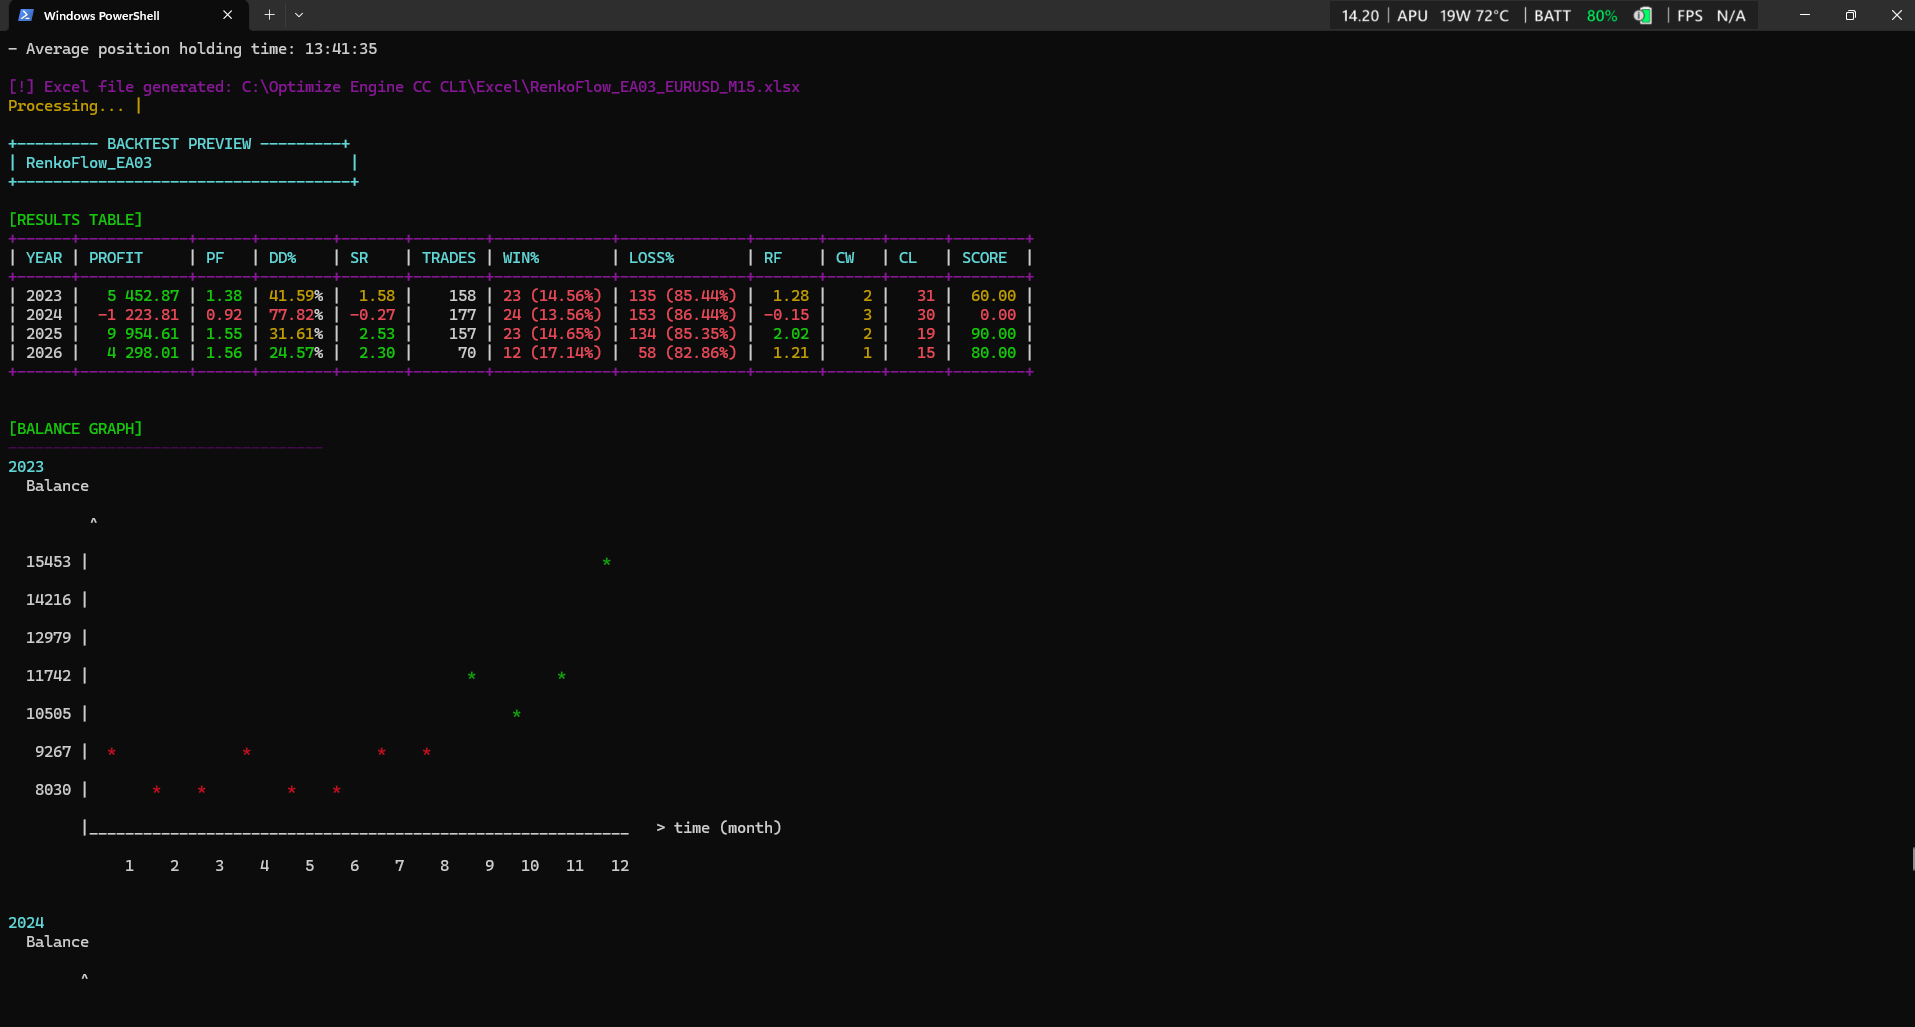1915x1027 pixels.
Task: Close the Windows PowerShell tab
Action: click(227, 15)
